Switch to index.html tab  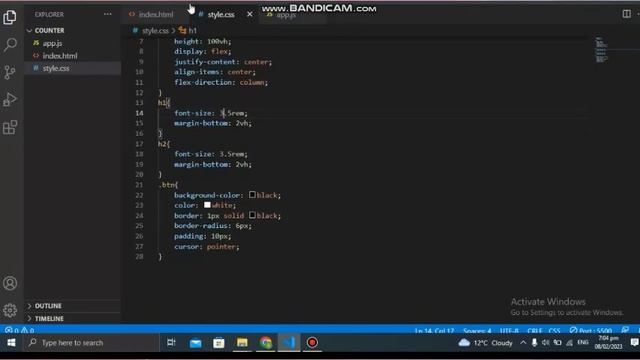coord(156,15)
